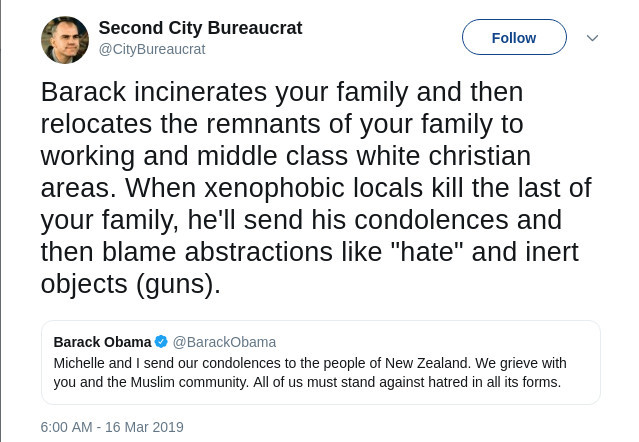Open the Barack Obama name in quoted tweet

click(x=102, y=342)
